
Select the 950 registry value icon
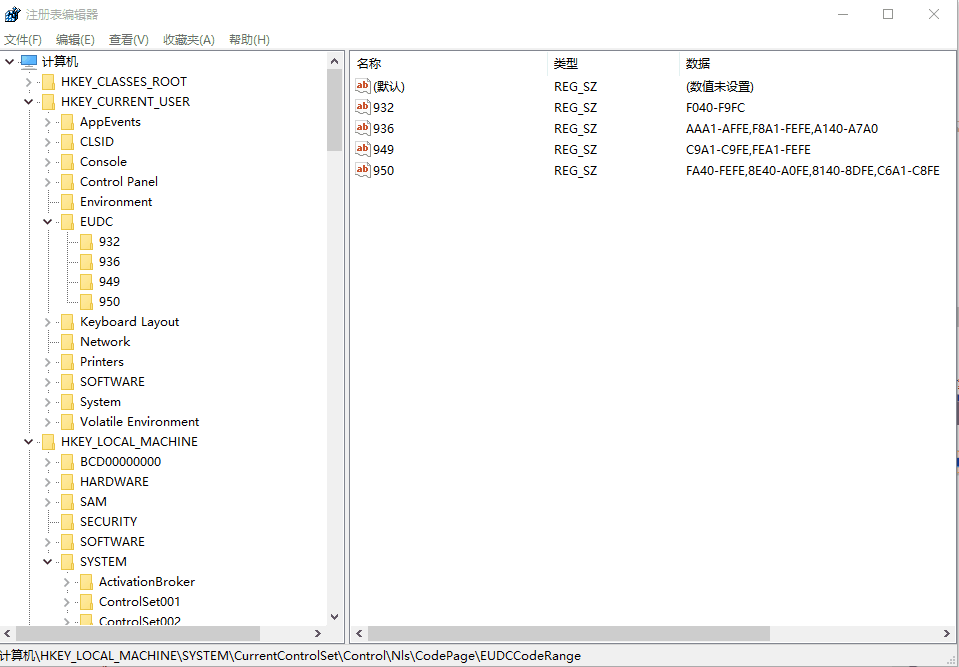click(363, 170)
